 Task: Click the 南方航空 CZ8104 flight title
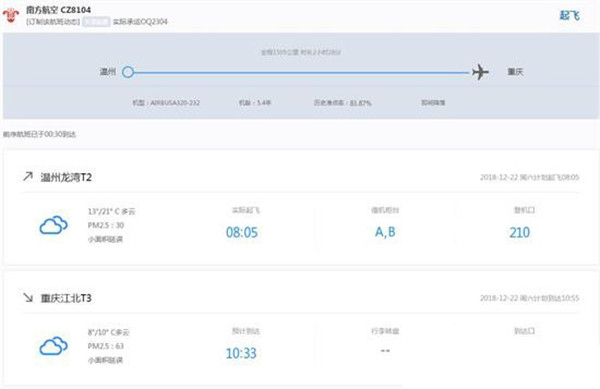[x=59, y=10]
